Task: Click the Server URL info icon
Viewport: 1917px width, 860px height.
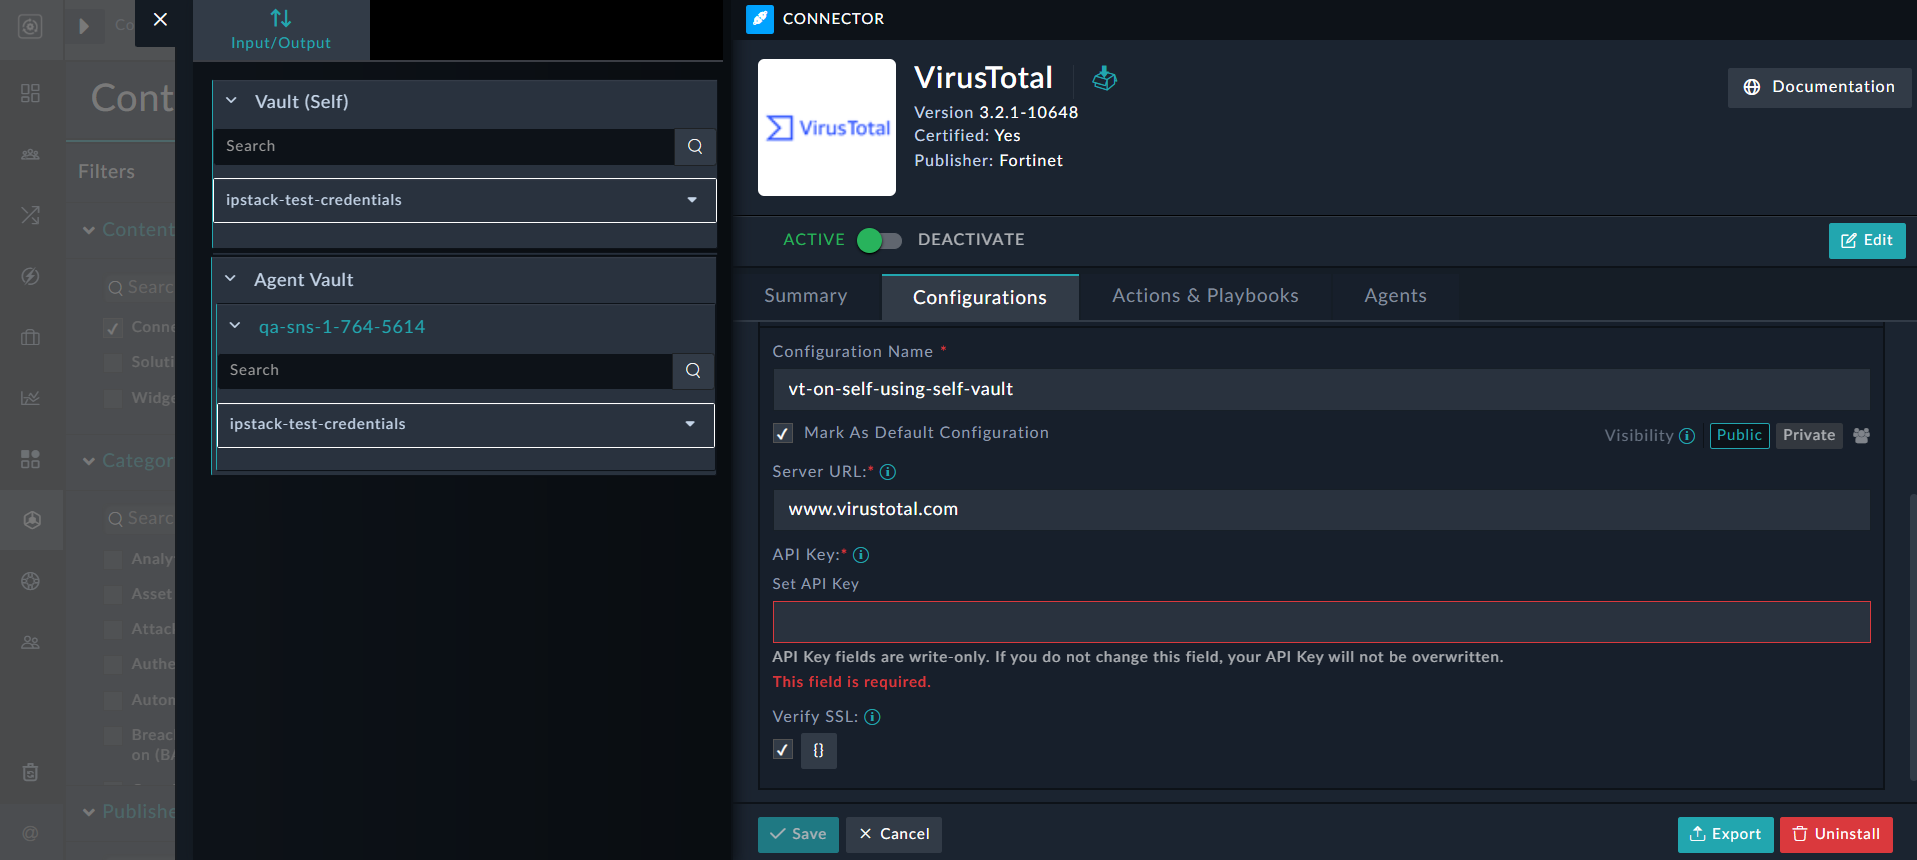Action: [888, 472]
